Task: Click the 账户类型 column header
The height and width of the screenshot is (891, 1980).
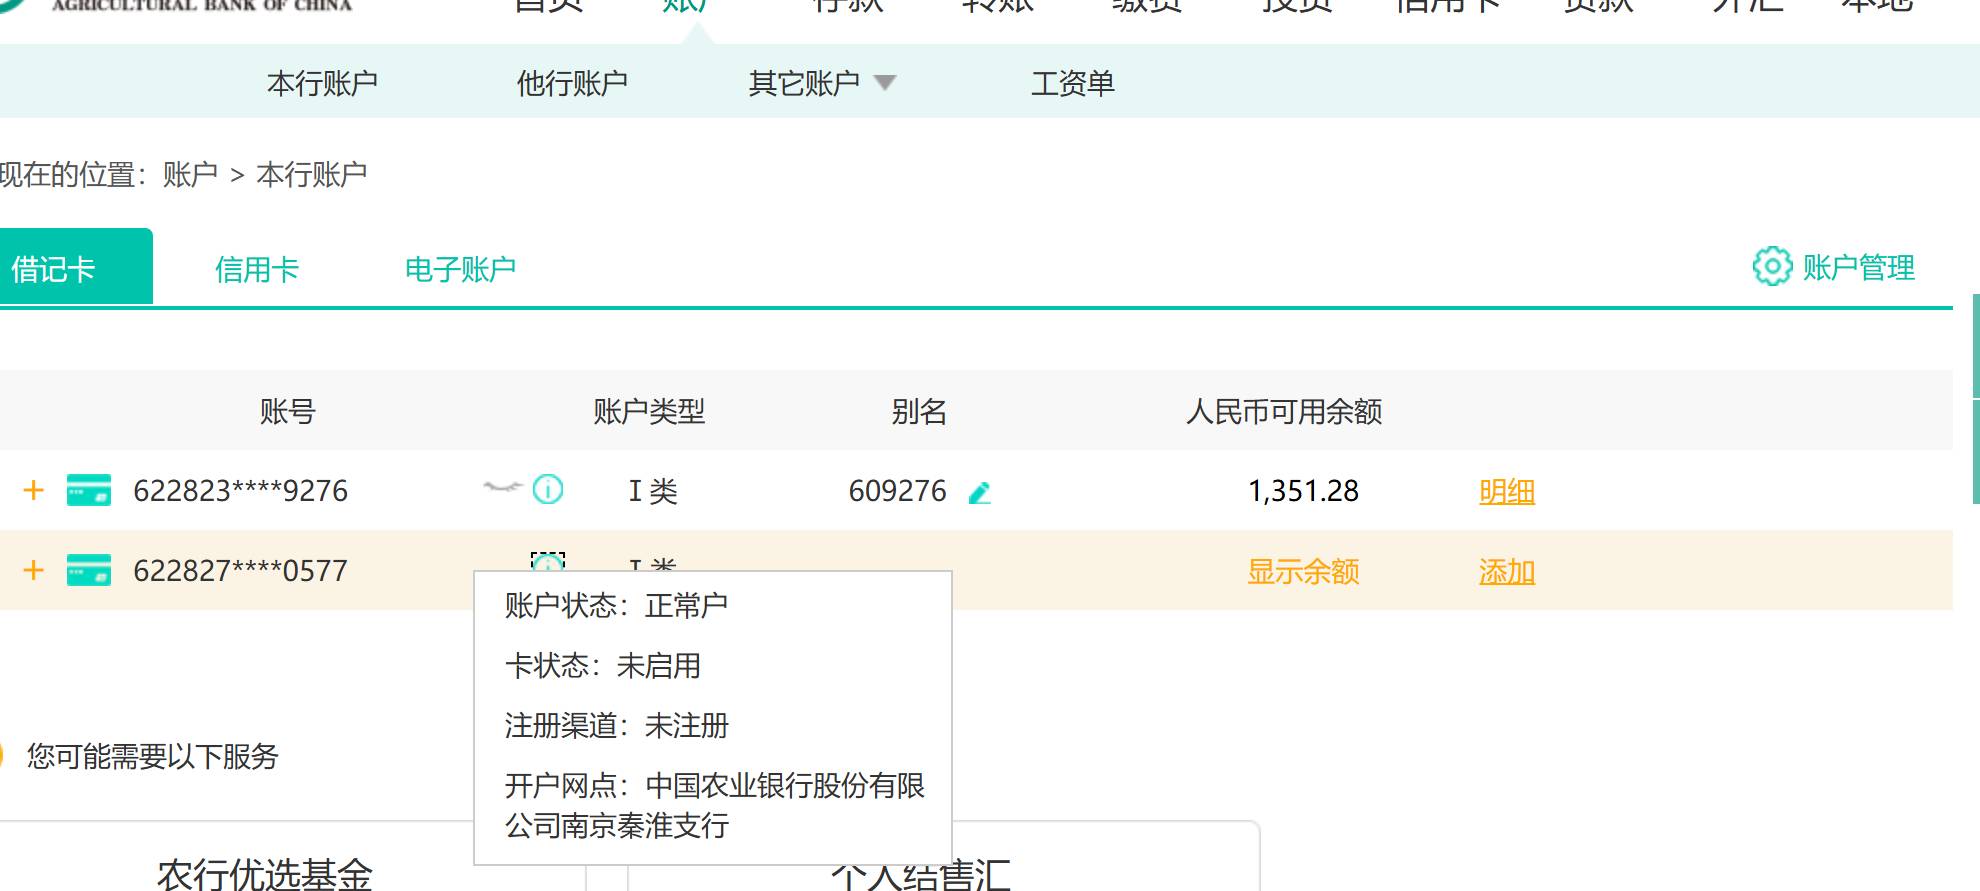Action: 649,411
